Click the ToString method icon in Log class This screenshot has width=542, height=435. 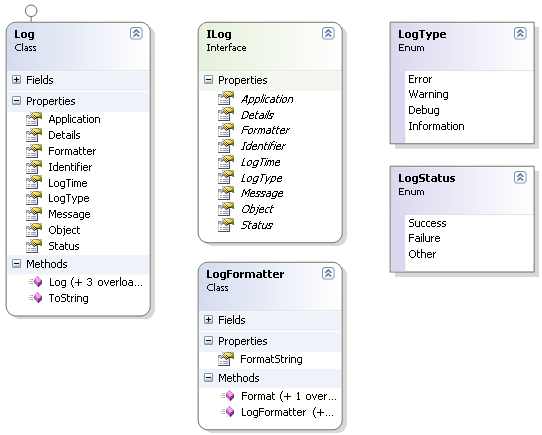[x=35, y=298]
